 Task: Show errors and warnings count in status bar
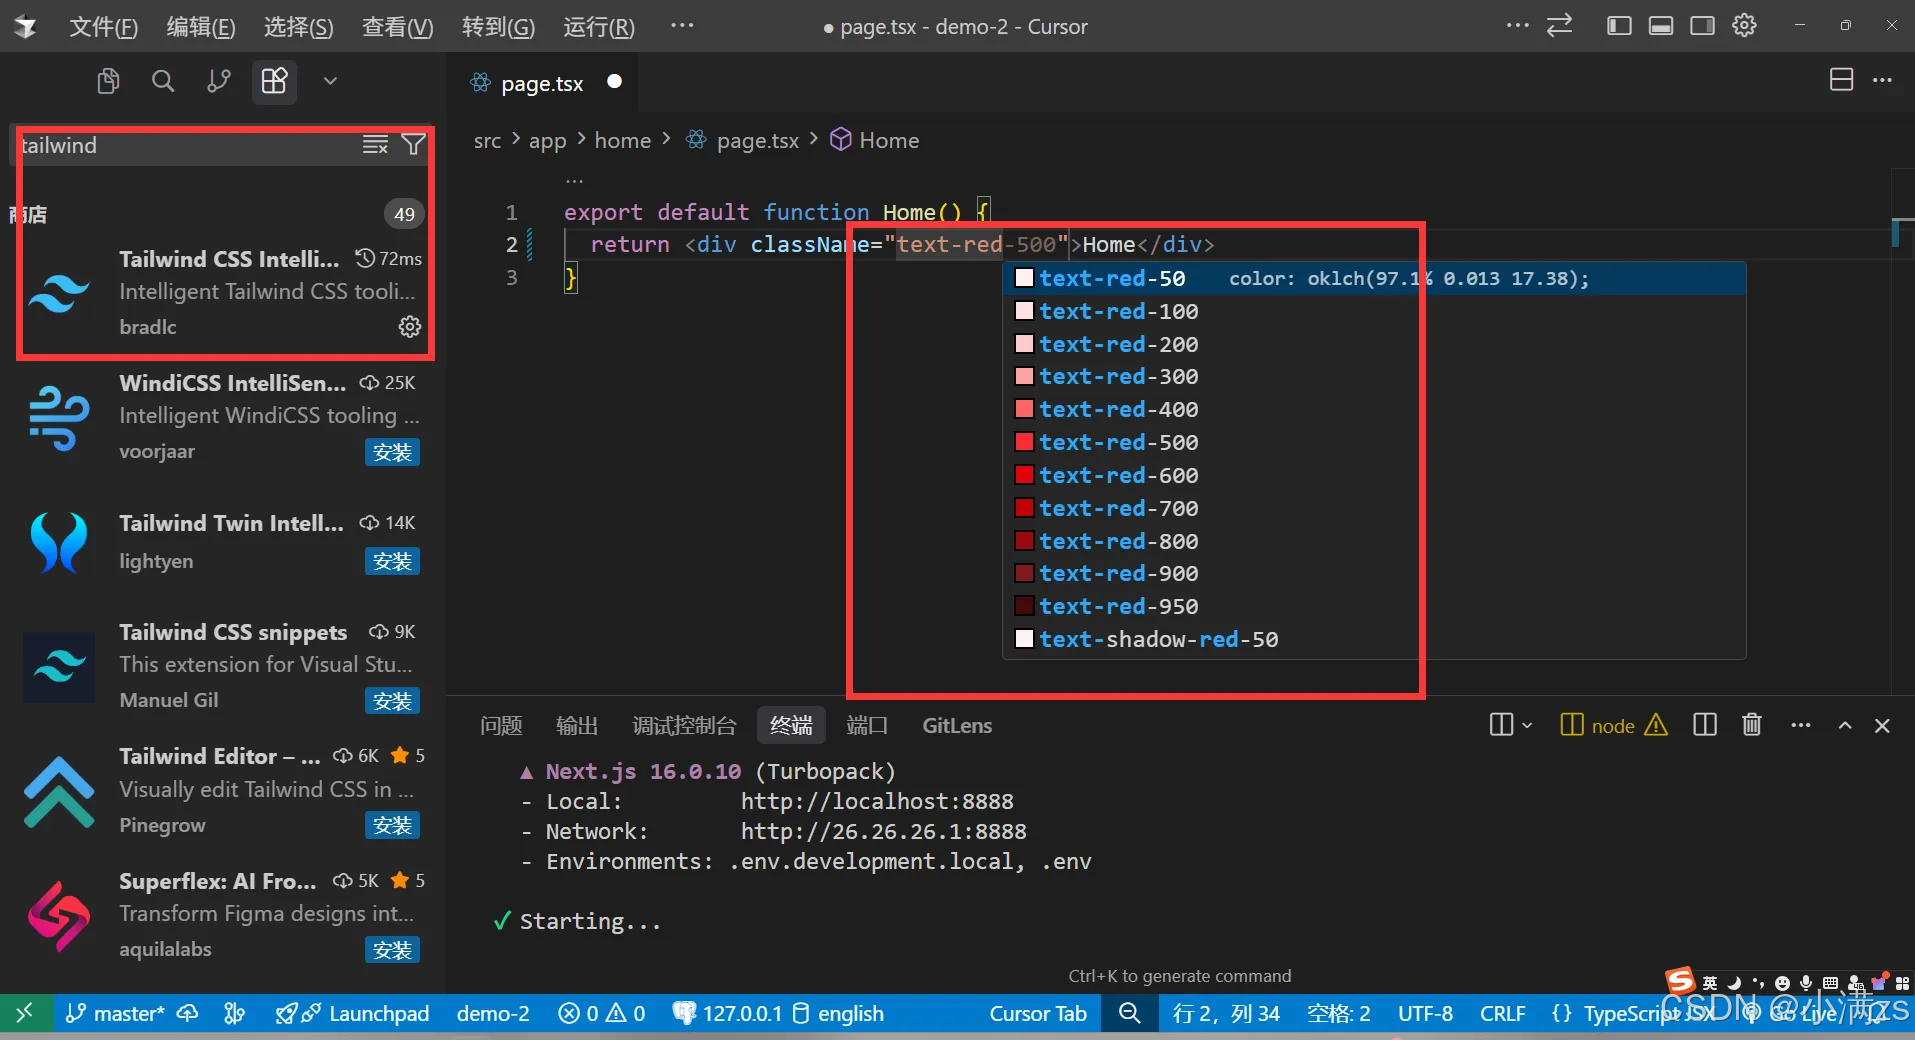601,1013
